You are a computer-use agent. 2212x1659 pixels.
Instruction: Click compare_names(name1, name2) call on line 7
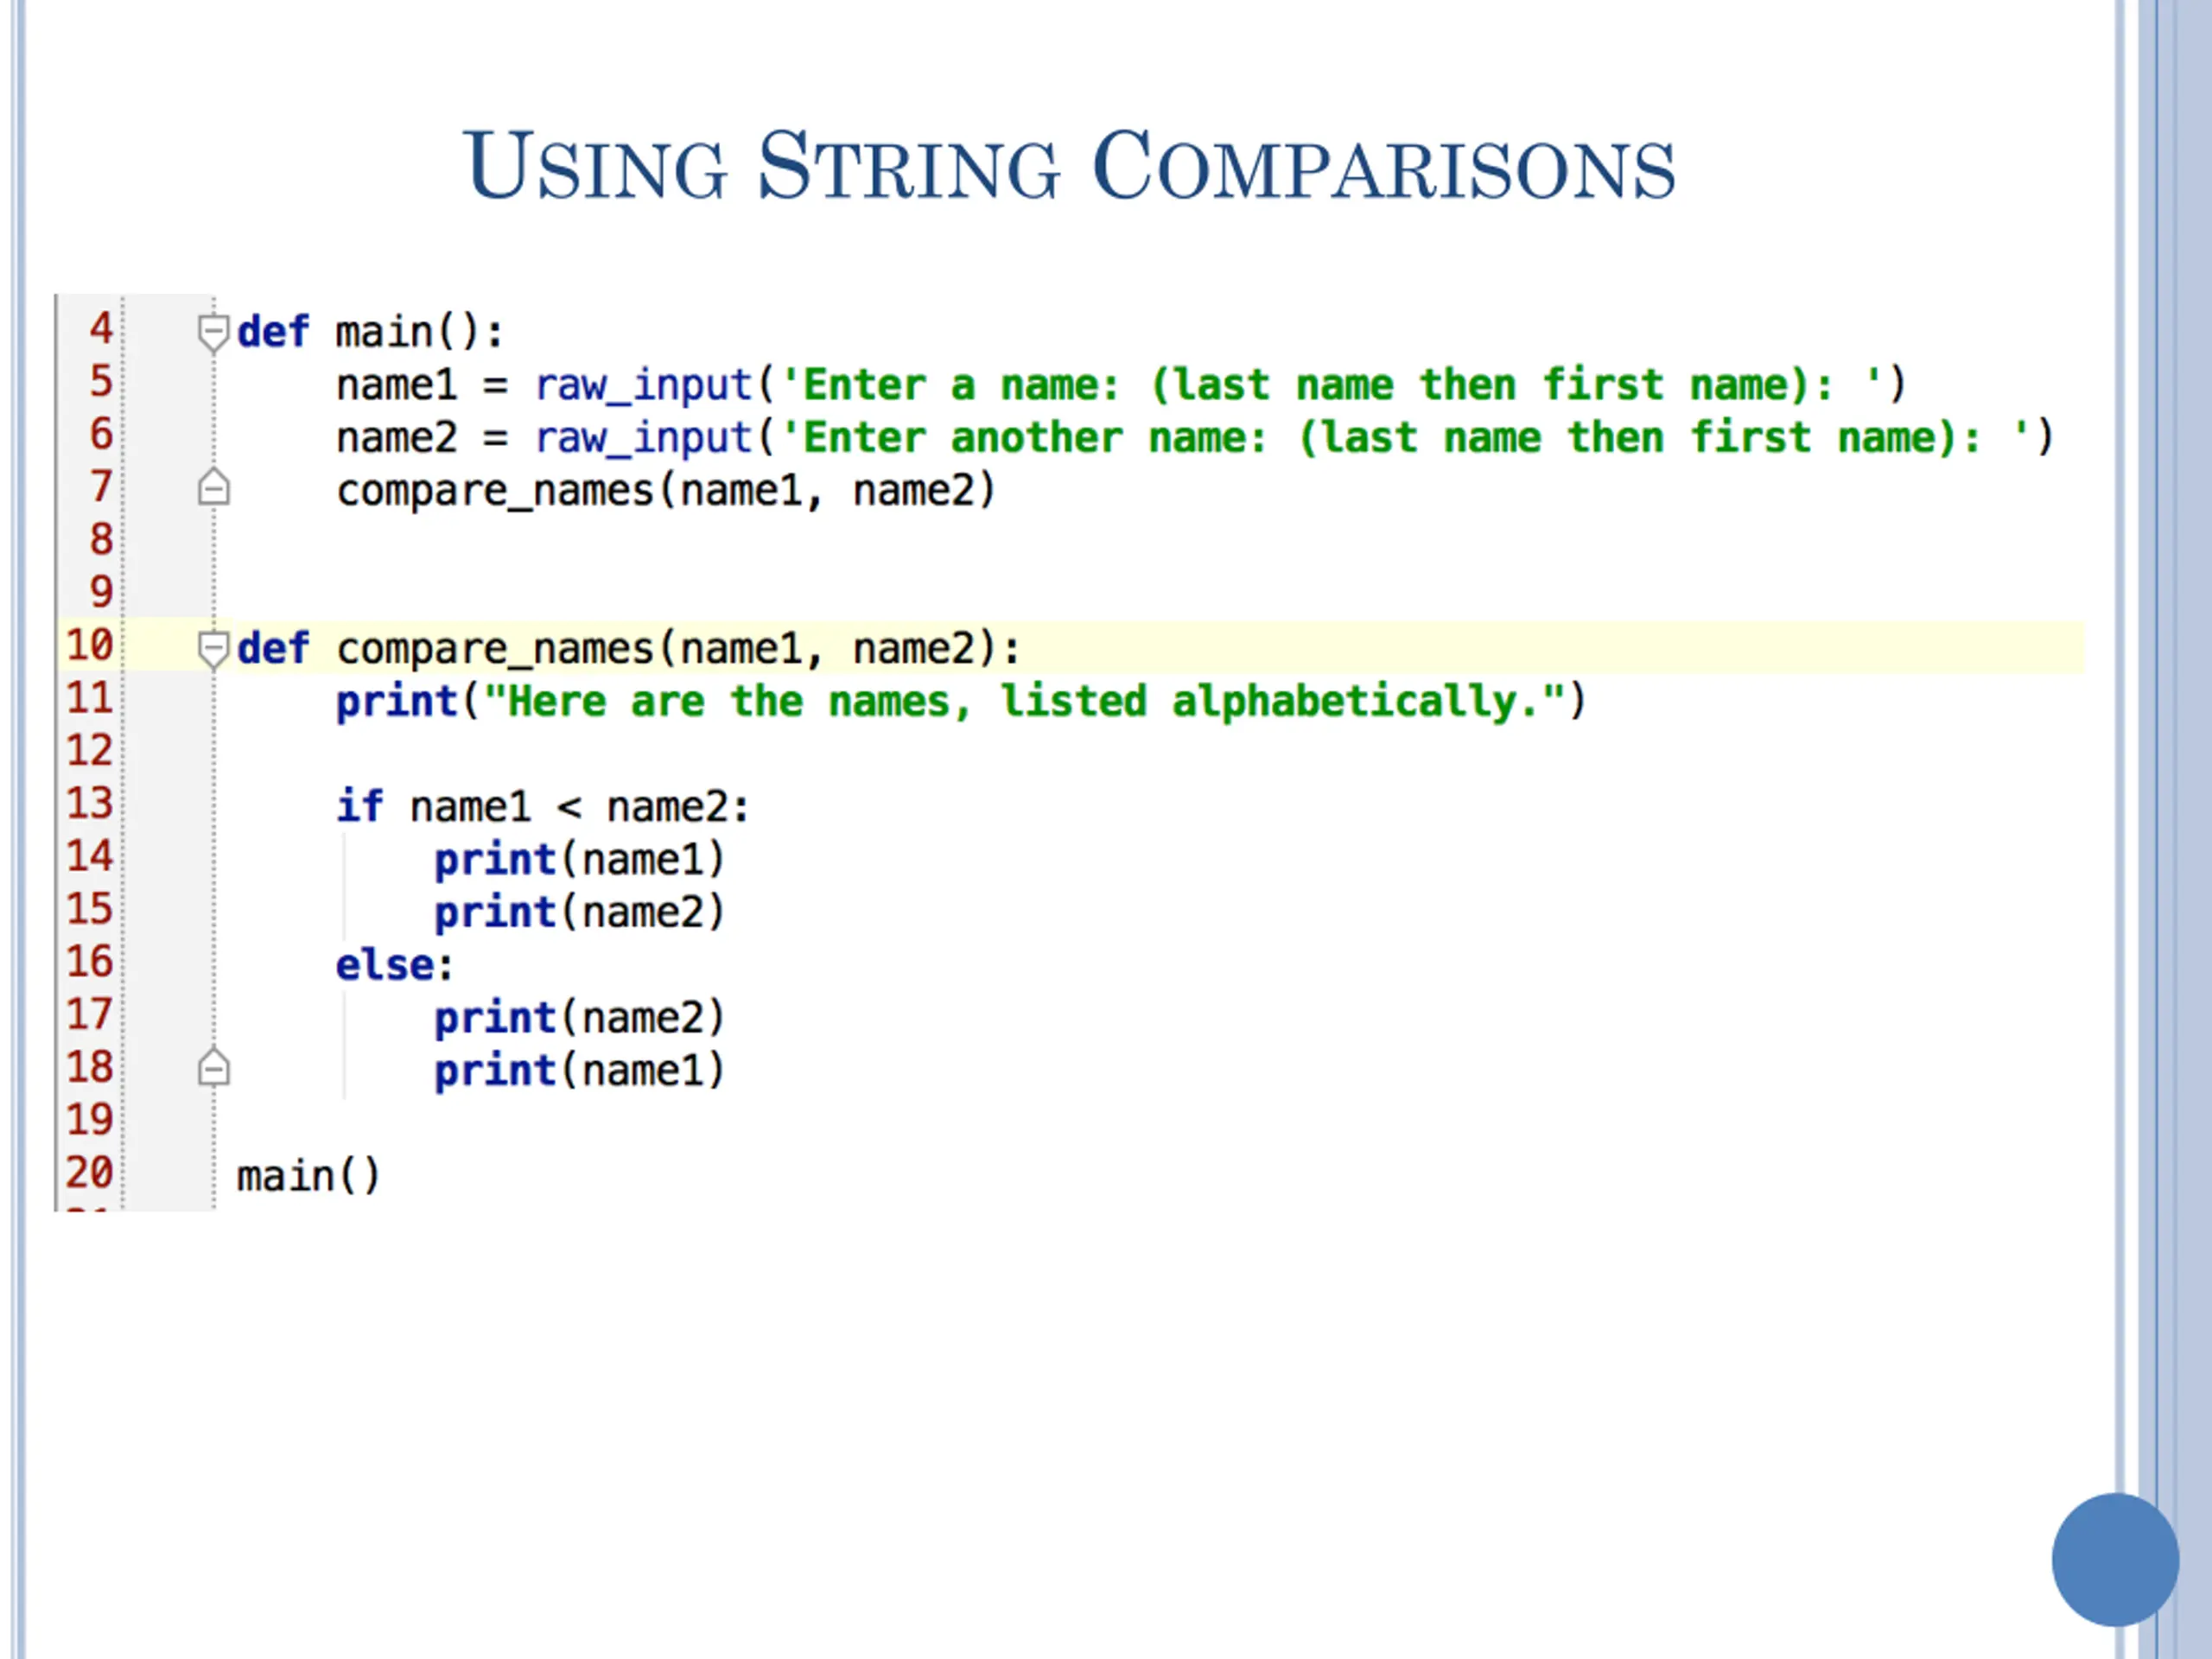click(666, 492)
